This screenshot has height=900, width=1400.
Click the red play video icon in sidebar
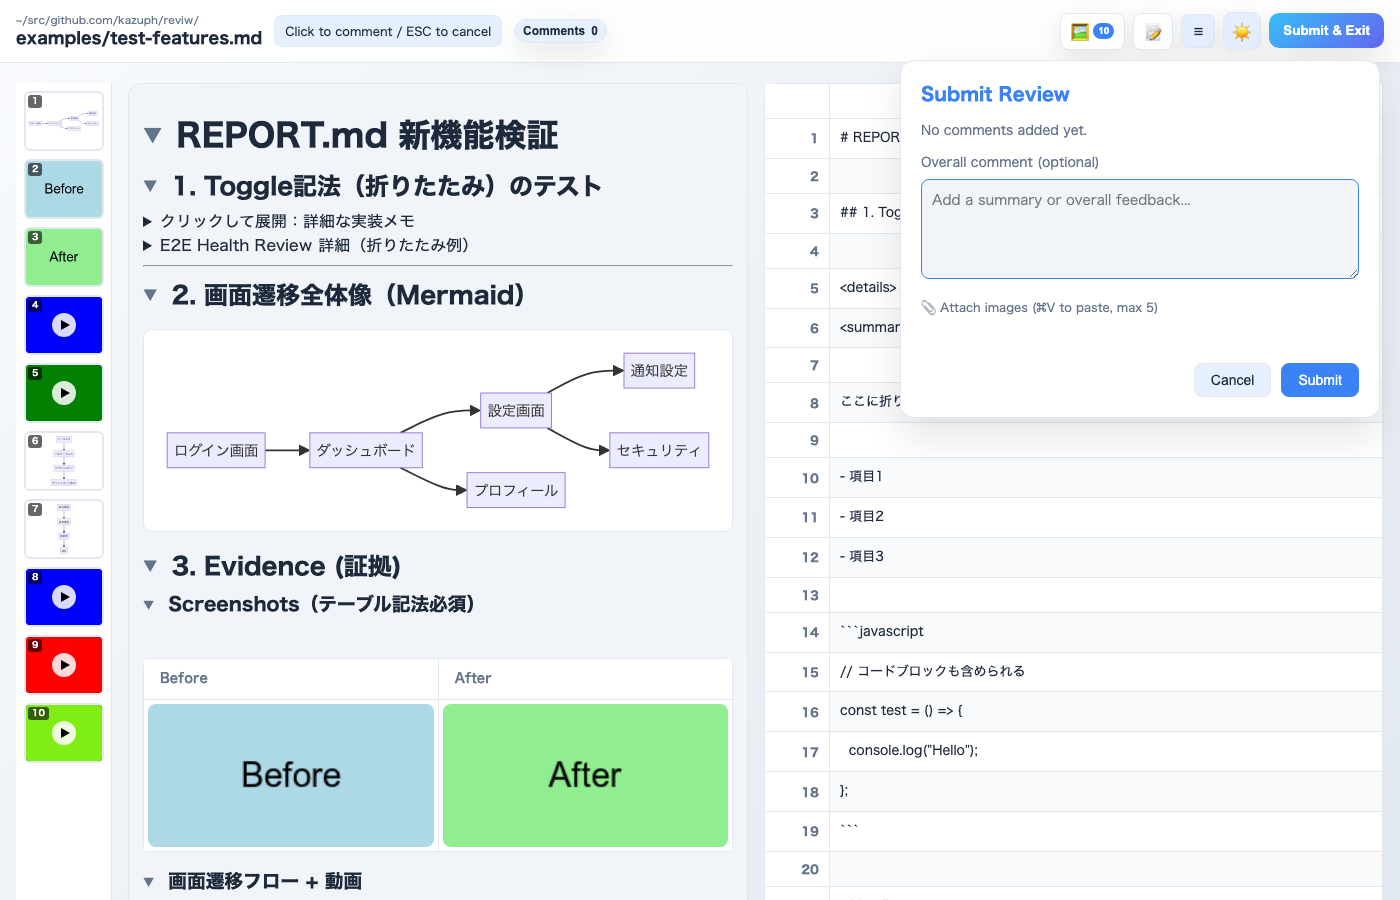click(x=63, y=665)
